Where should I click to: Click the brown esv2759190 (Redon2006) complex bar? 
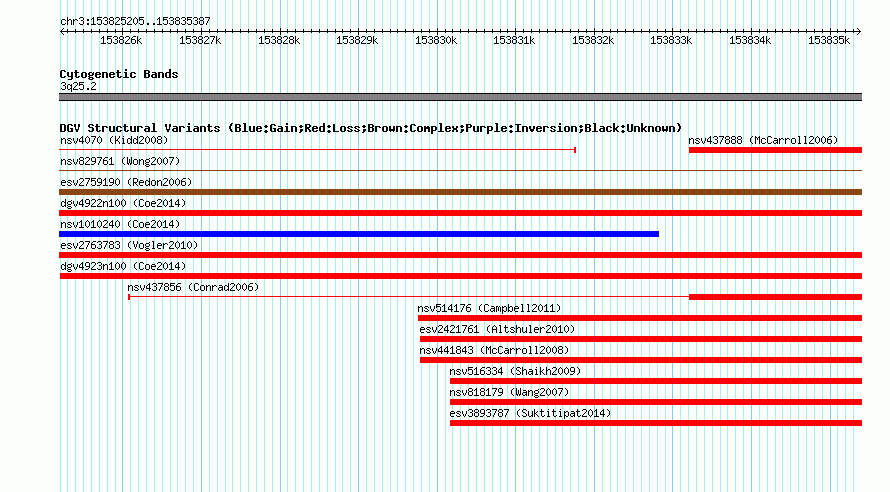pyautogui.click(x=460, y=192)
